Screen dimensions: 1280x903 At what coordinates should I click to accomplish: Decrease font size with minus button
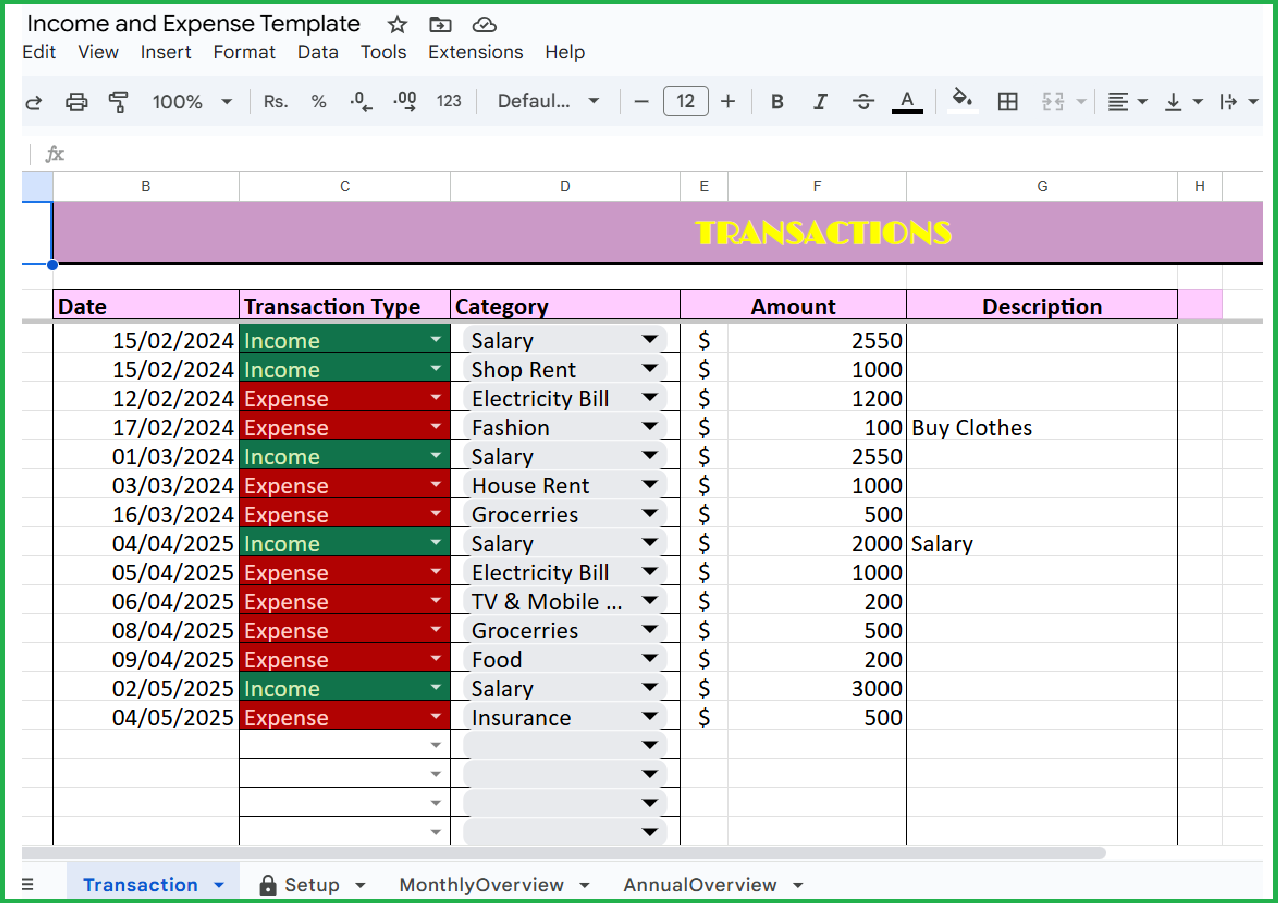[642, 101]
